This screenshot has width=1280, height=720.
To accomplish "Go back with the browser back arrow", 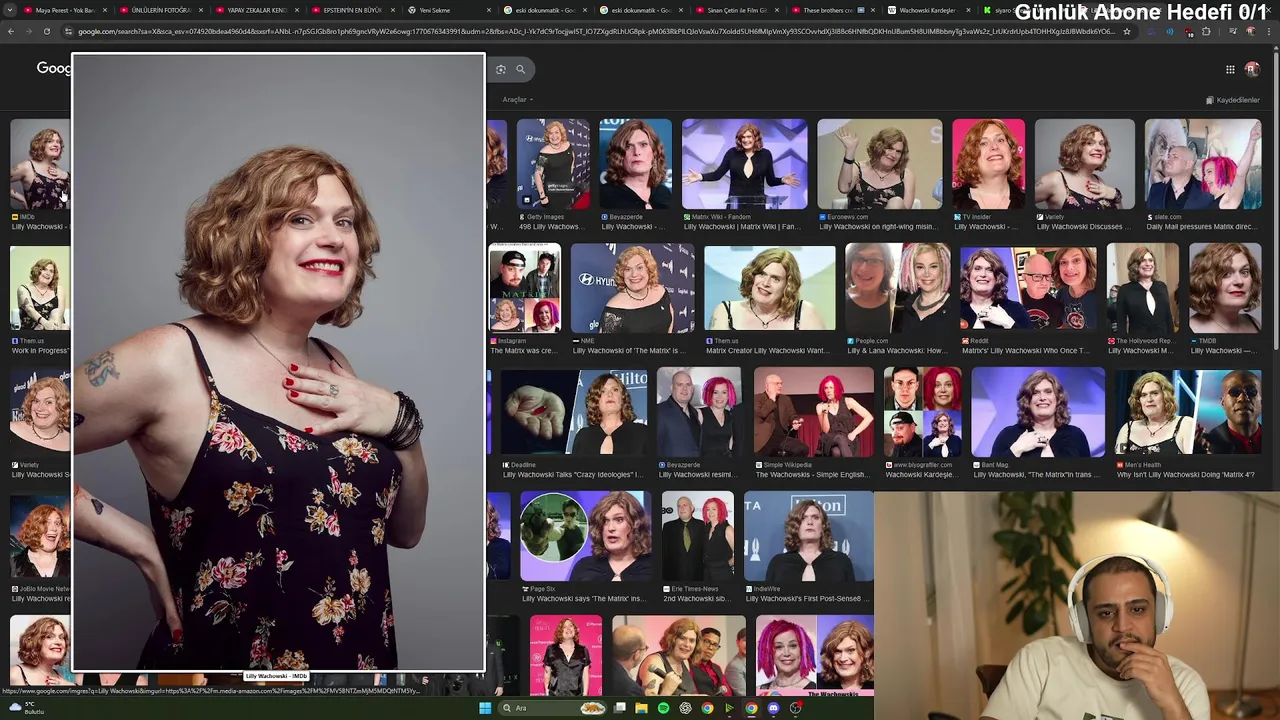I will coord(11,31).
